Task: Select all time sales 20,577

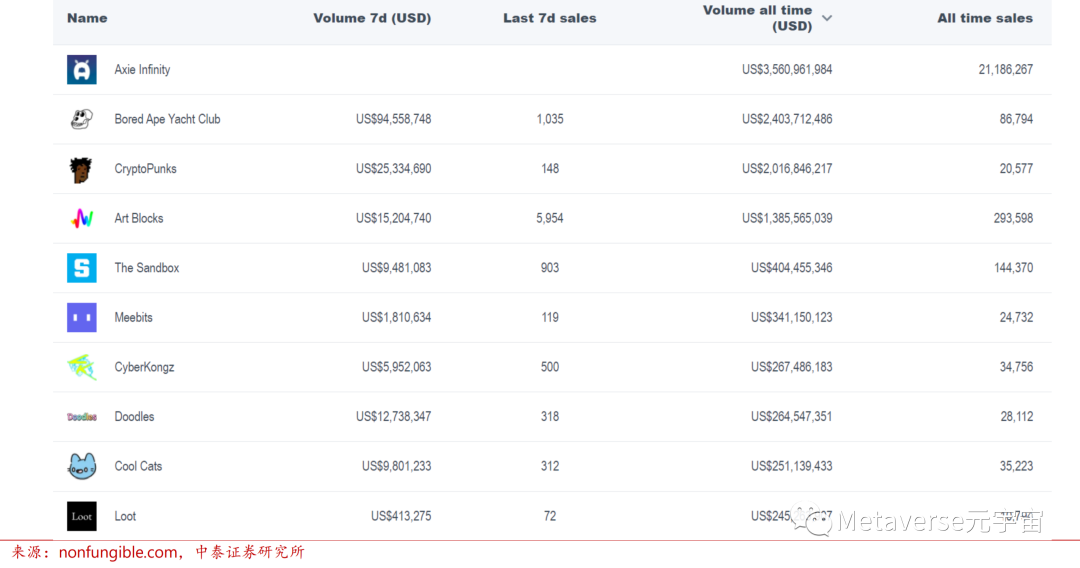Action: point(1016,169)
